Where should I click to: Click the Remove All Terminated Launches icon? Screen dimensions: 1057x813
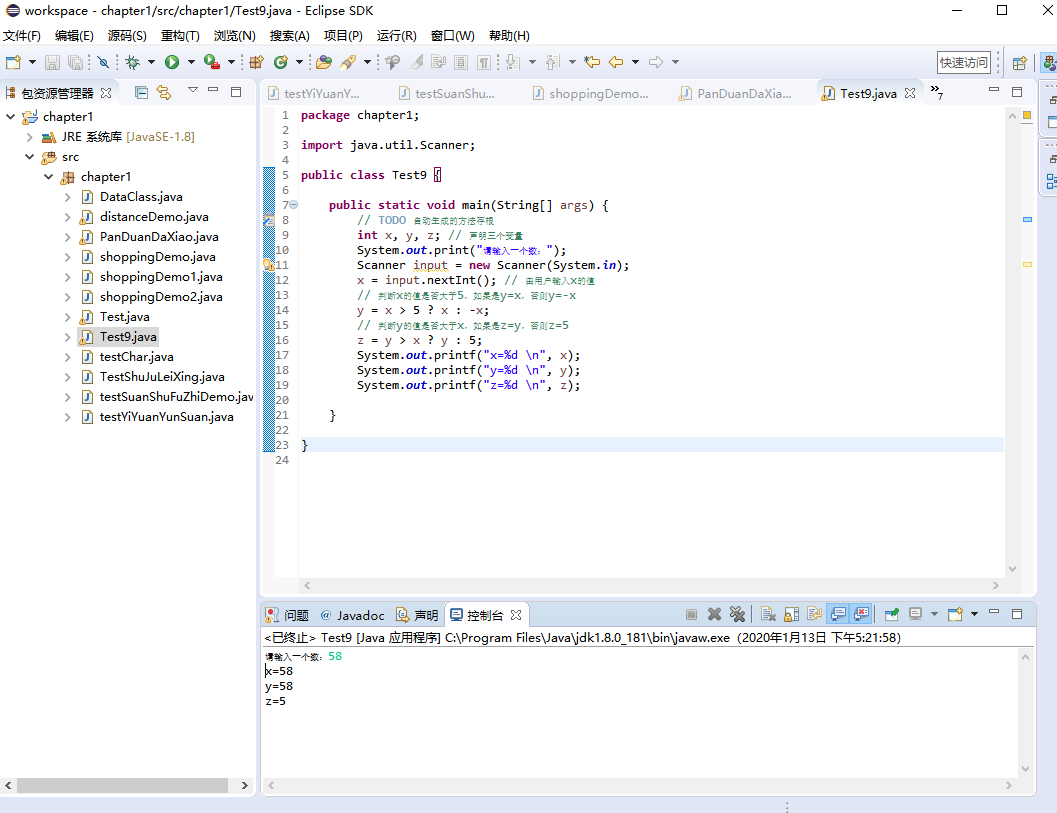pyautogui.click(x=737, y=613)
